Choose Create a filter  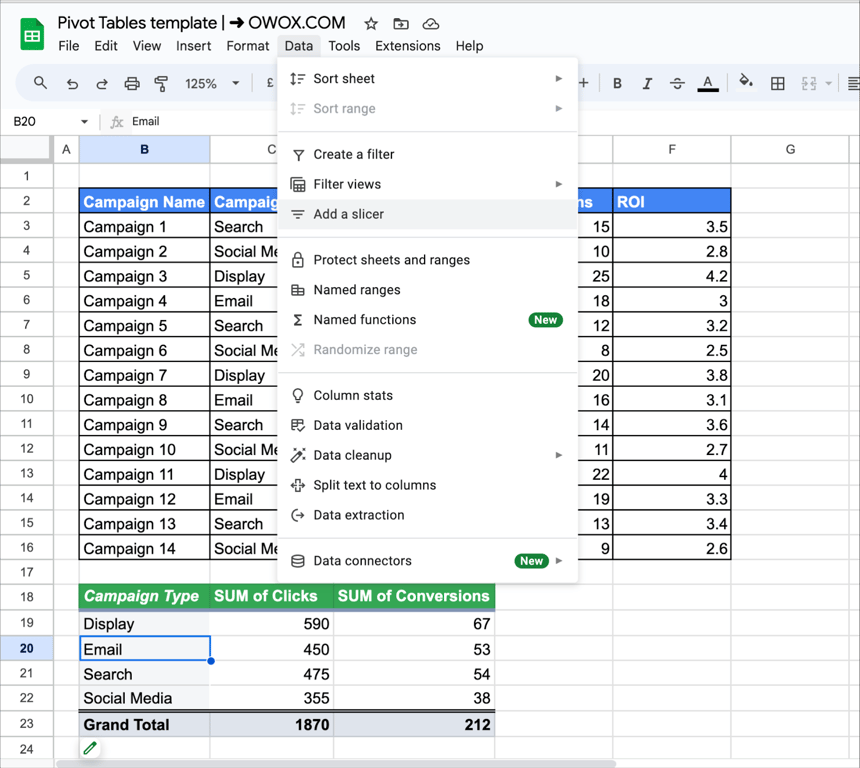click(x=428, y=155)
